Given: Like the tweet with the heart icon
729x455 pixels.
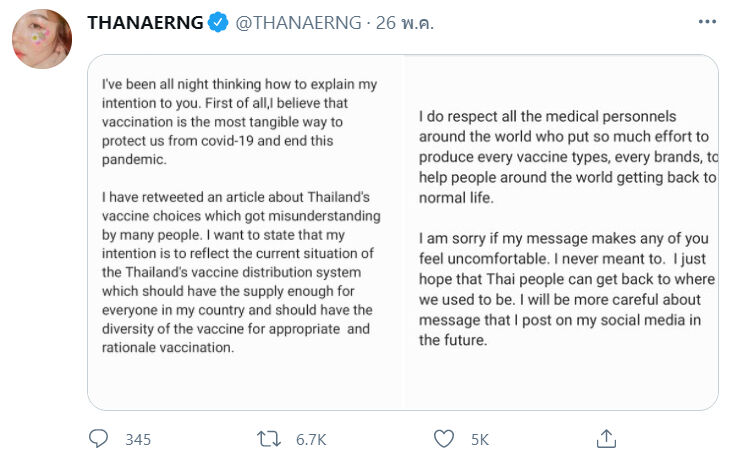Looking at the screenshot, I should point(444,438).
